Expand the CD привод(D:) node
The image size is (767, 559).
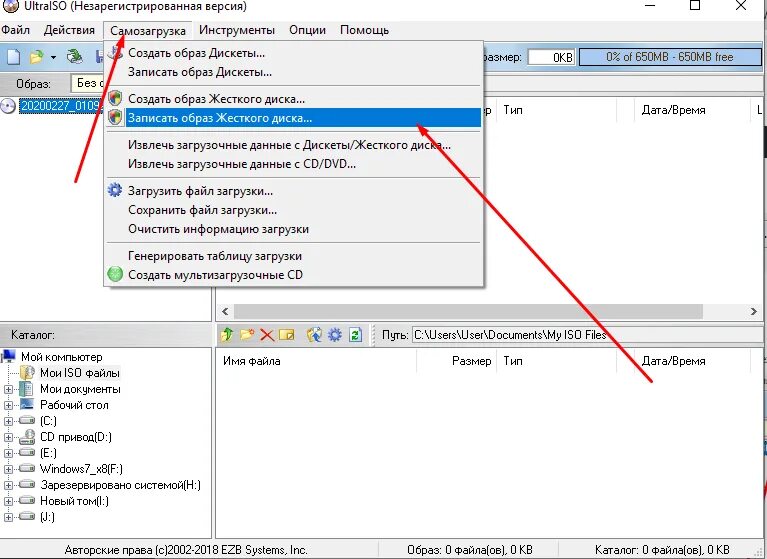8,437
